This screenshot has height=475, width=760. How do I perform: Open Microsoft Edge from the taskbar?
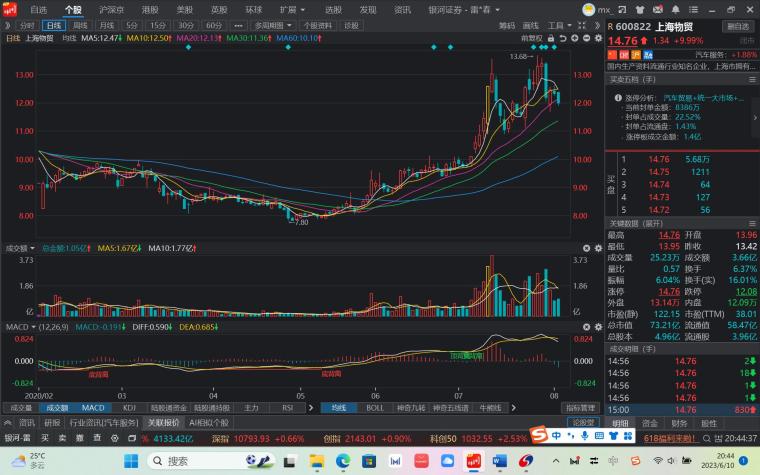pos(343,460)
